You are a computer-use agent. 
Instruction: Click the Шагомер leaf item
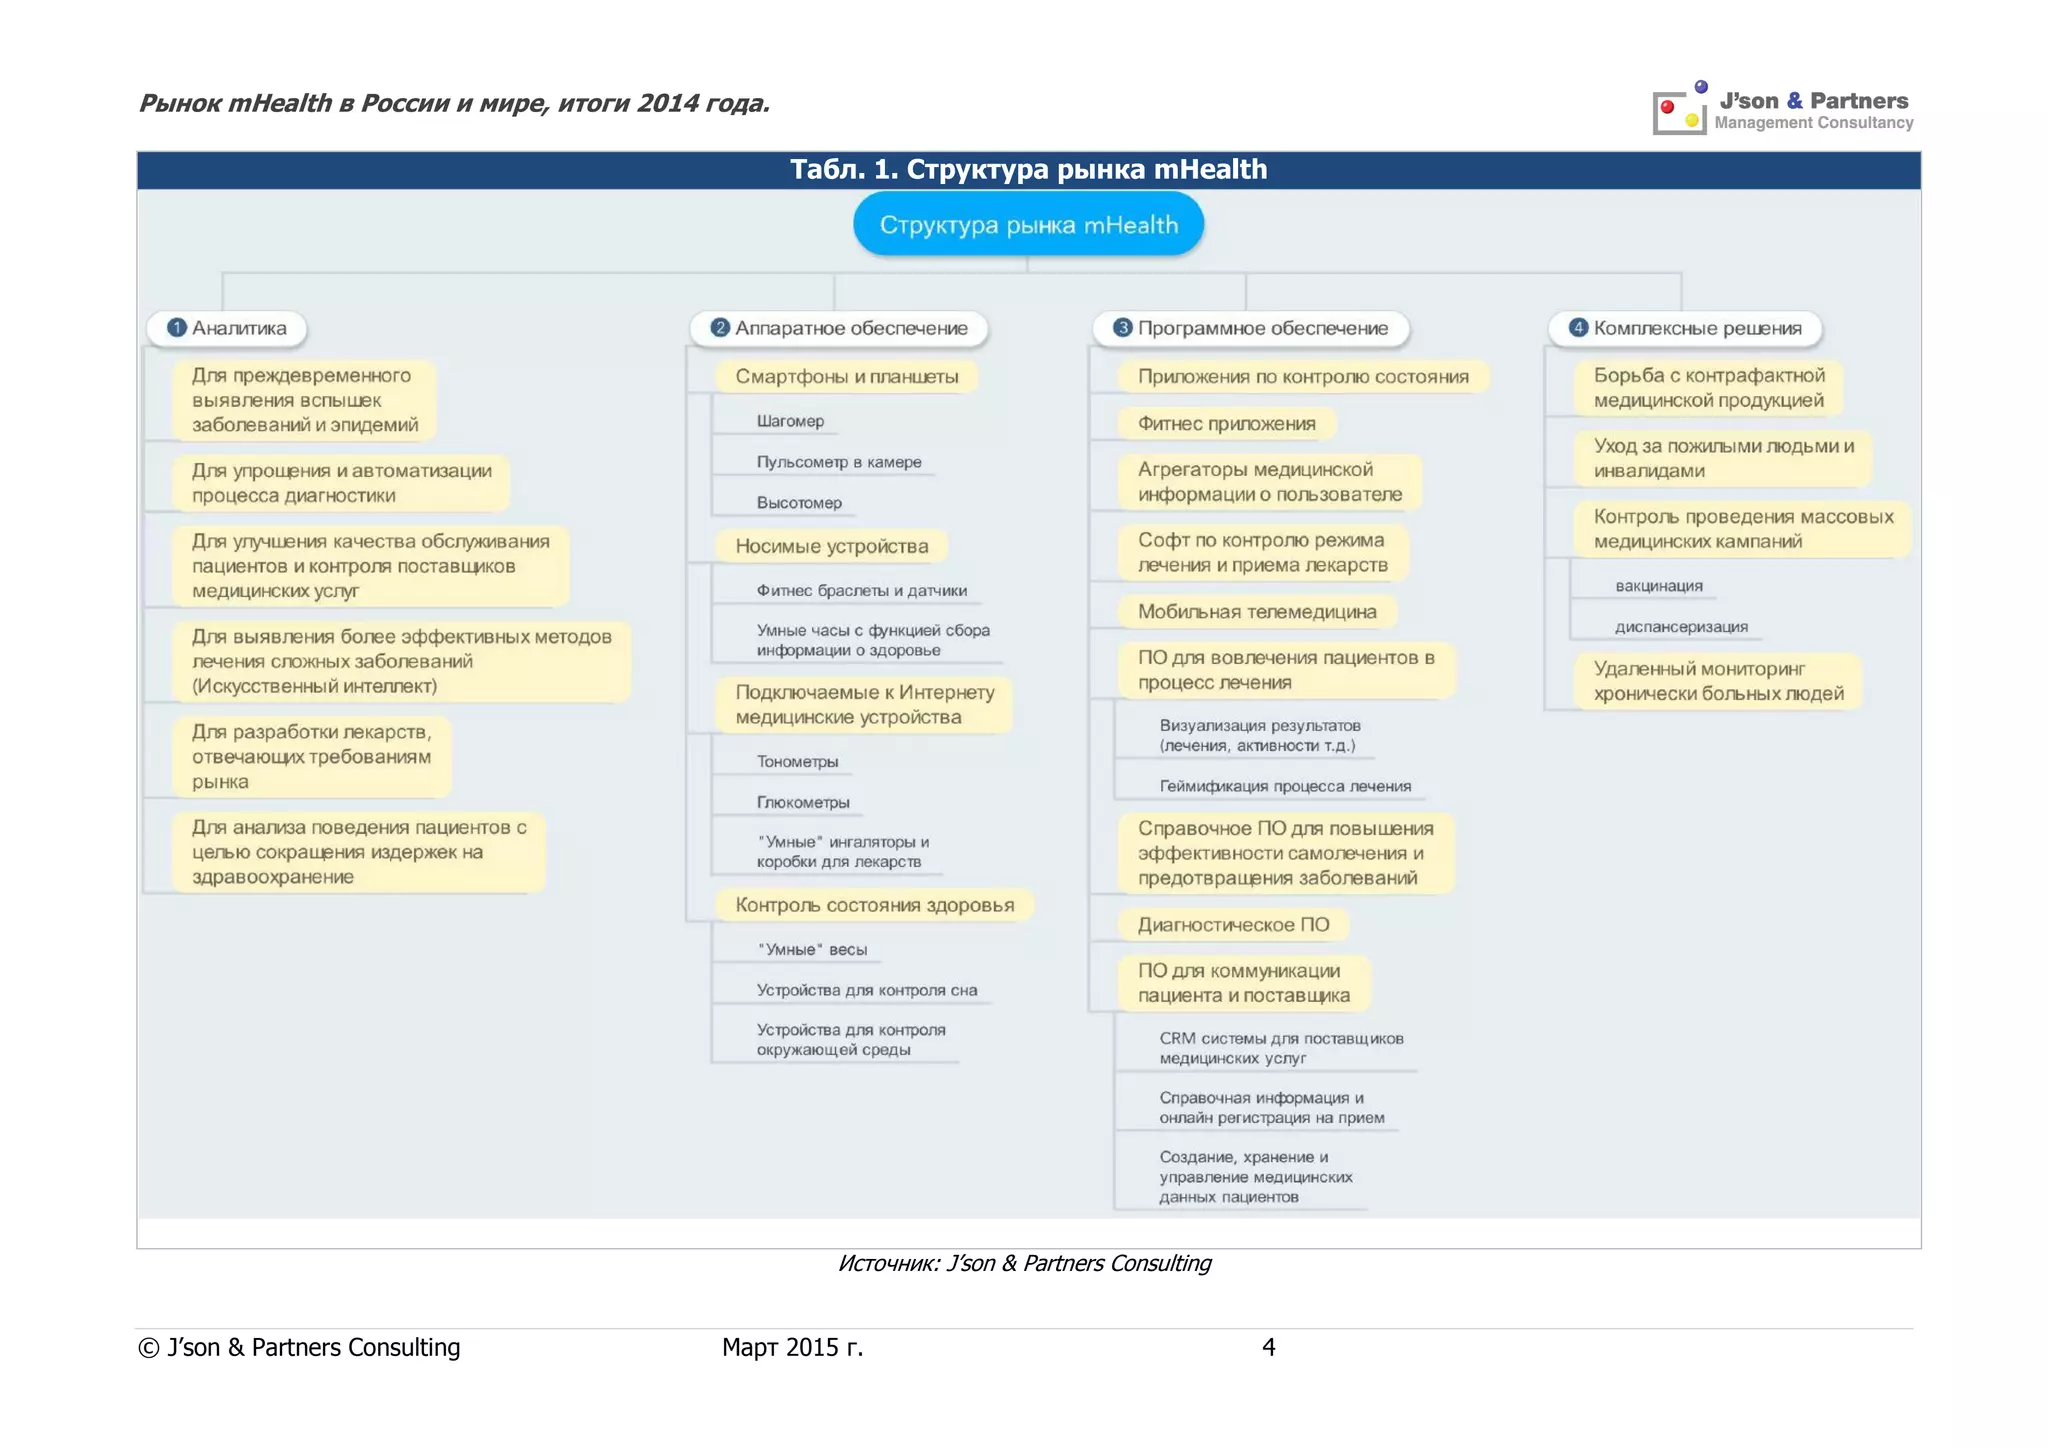click(790, 421)
